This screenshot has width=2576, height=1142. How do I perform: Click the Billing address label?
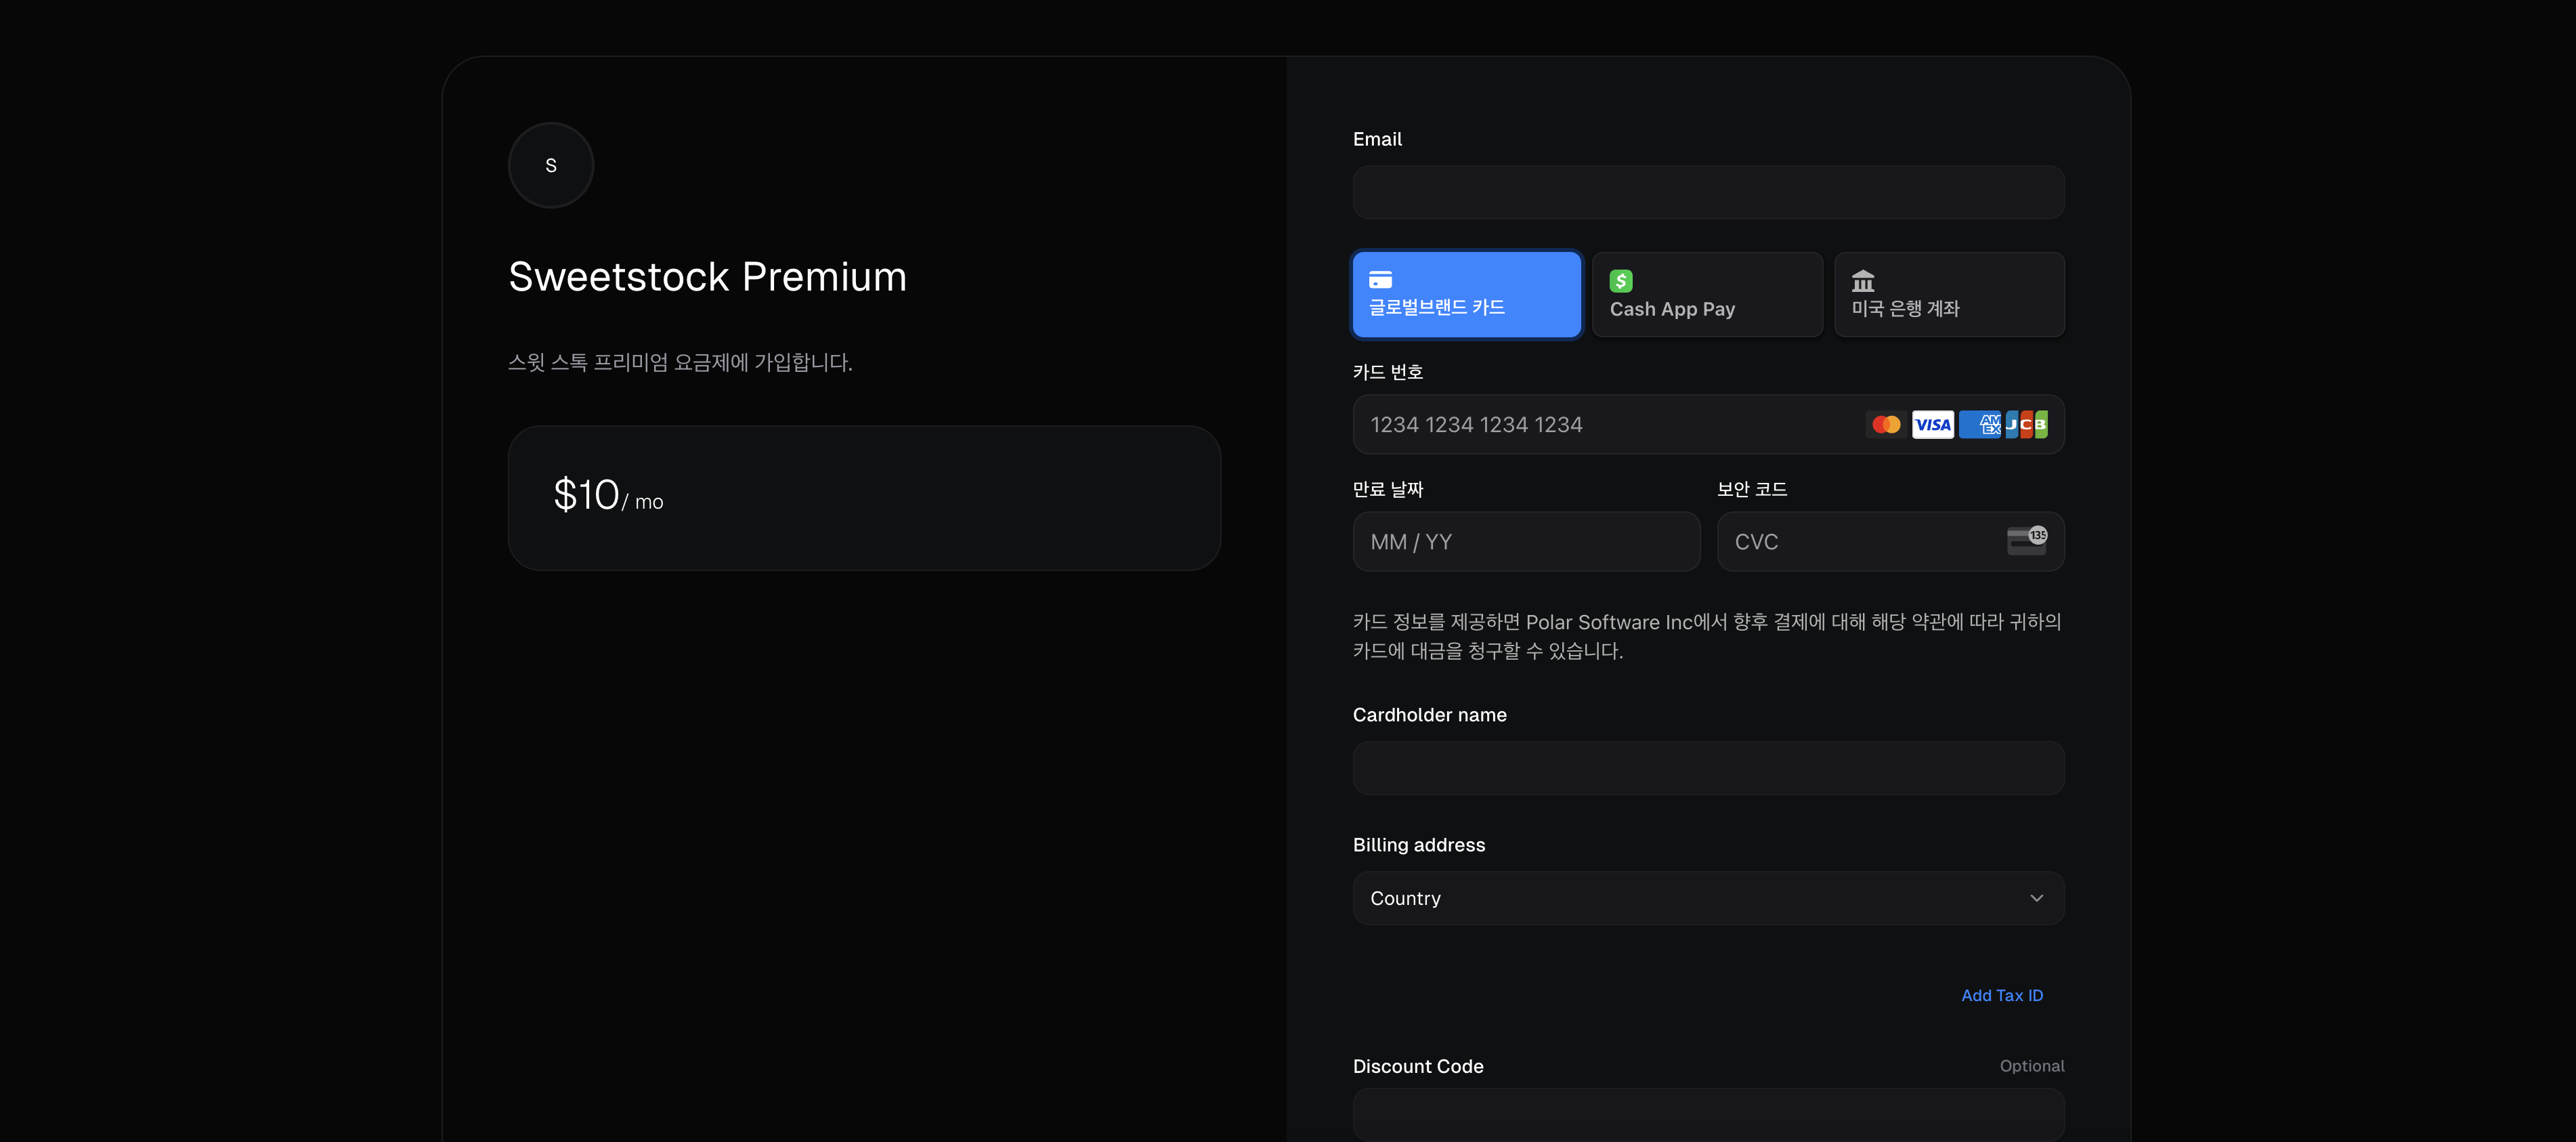(x=1419, y=845)
